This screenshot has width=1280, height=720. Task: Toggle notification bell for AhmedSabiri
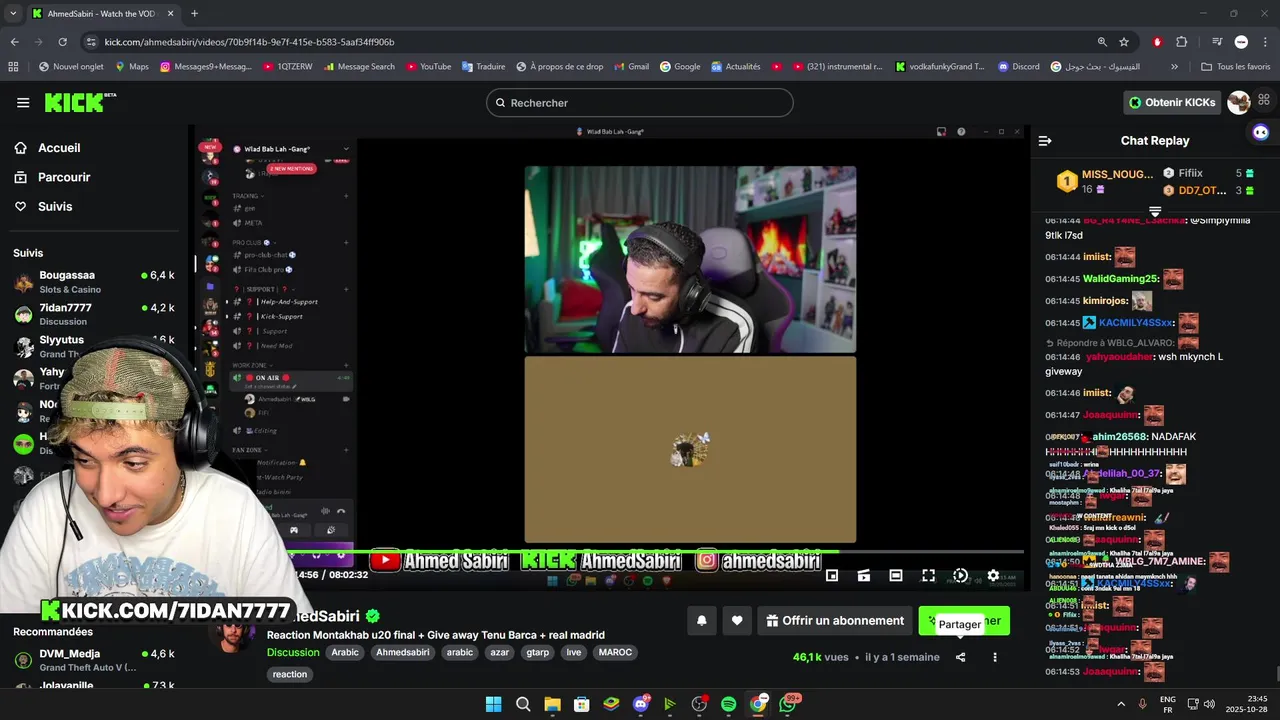[x=702, y=621]
